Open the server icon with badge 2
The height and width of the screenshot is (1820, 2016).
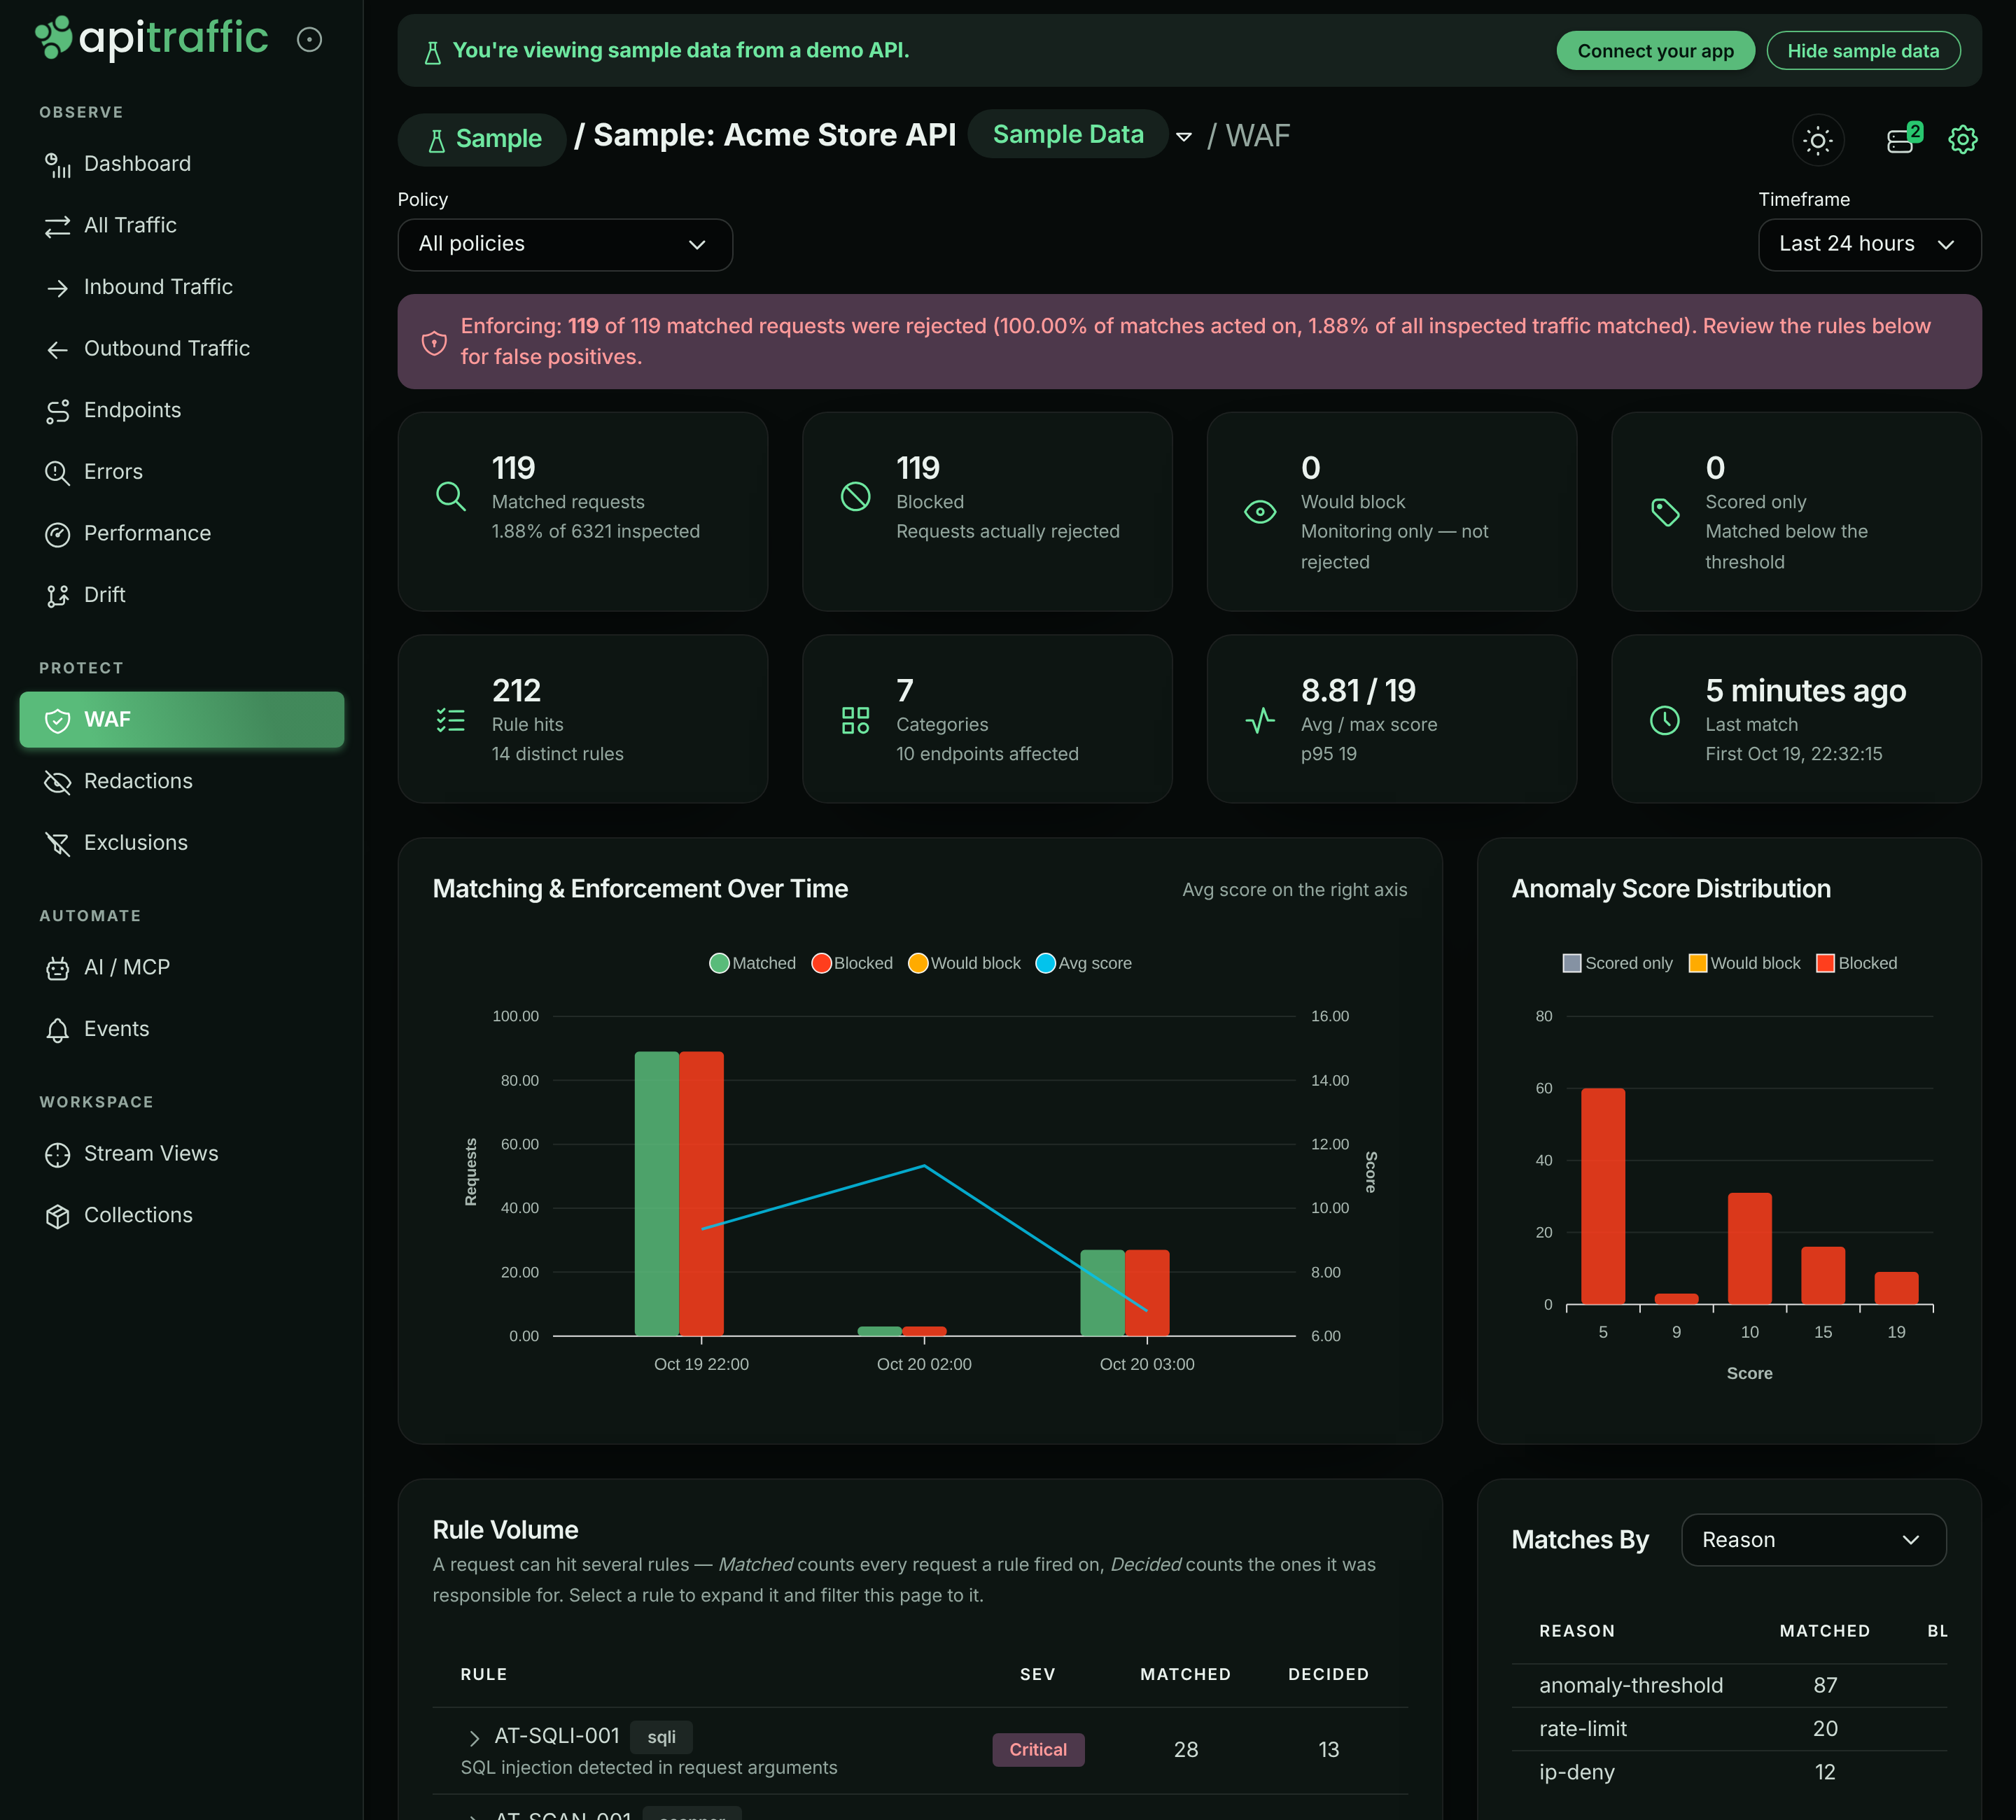1903,138
